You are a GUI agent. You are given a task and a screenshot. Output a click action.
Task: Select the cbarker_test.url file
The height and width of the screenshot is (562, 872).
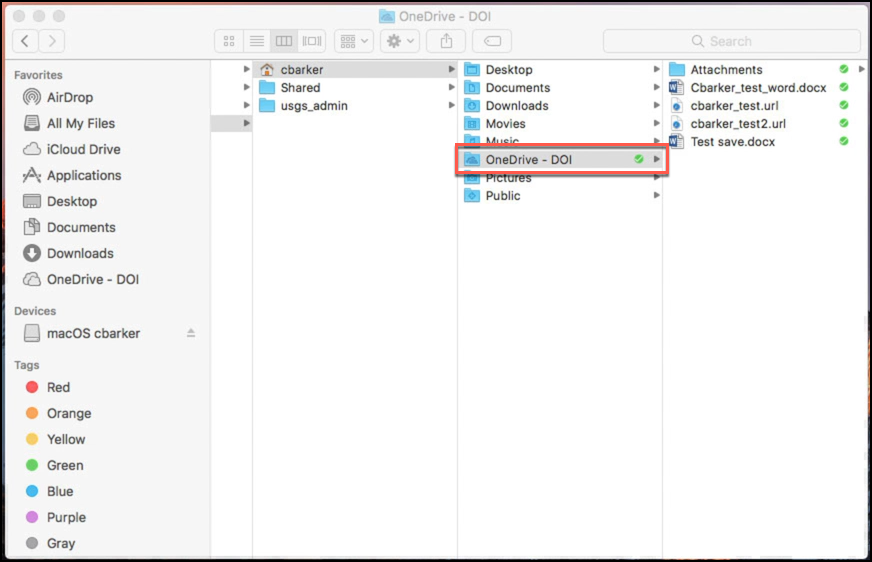tap(767, 106)
